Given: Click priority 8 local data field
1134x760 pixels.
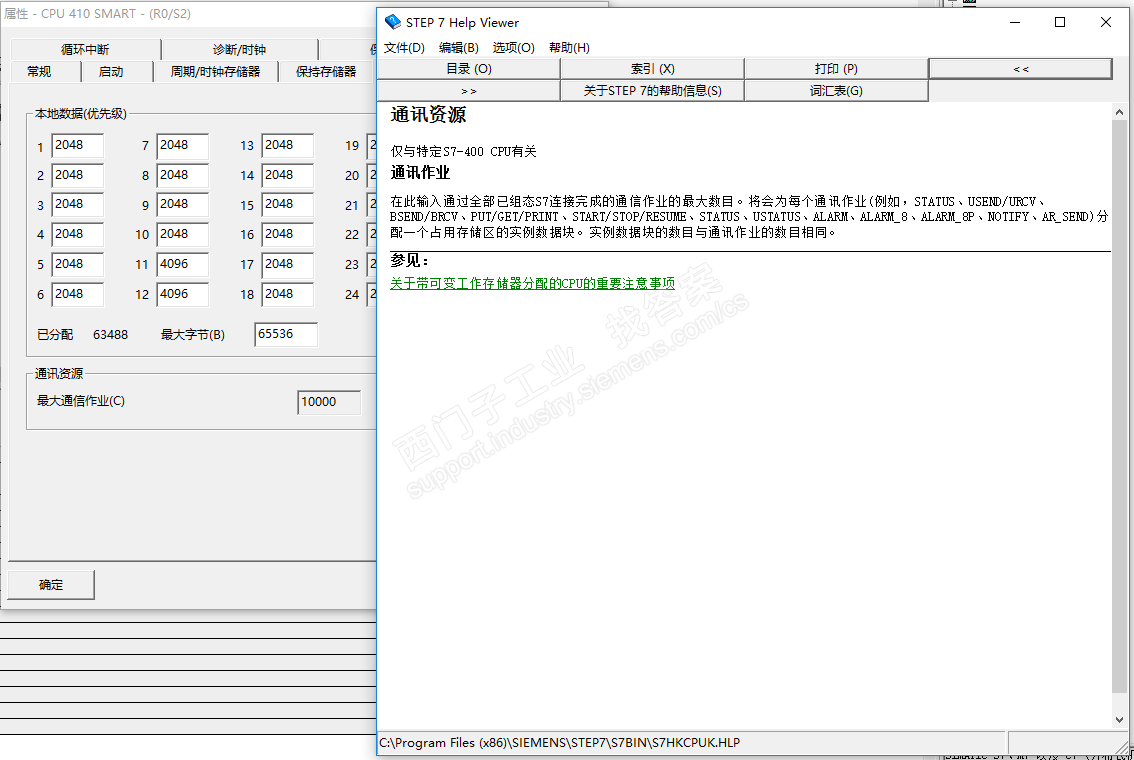Looking at the screenshot, I should pos(182,175).
